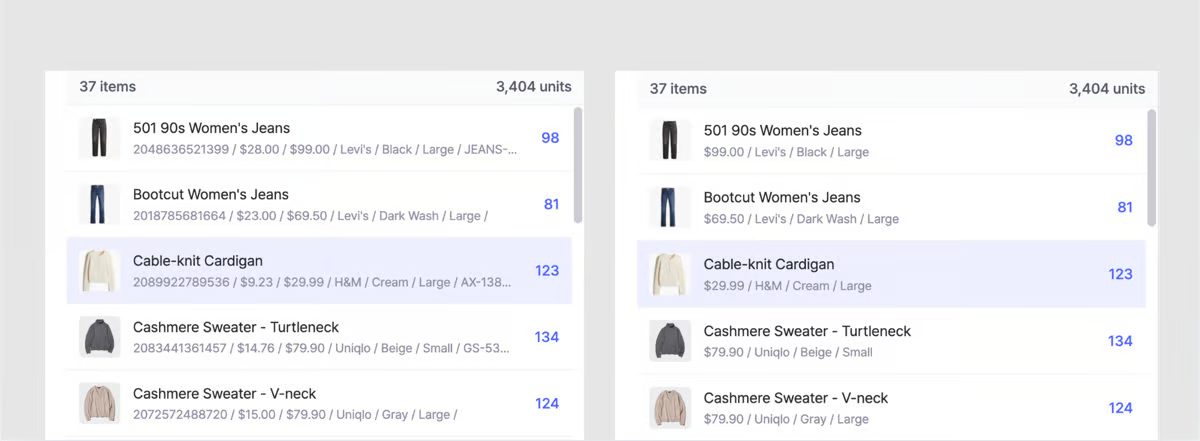Viewport: 1200px width, 441px height.
Task: Click '37 items' label in left panel
Action: pos(108,87)
